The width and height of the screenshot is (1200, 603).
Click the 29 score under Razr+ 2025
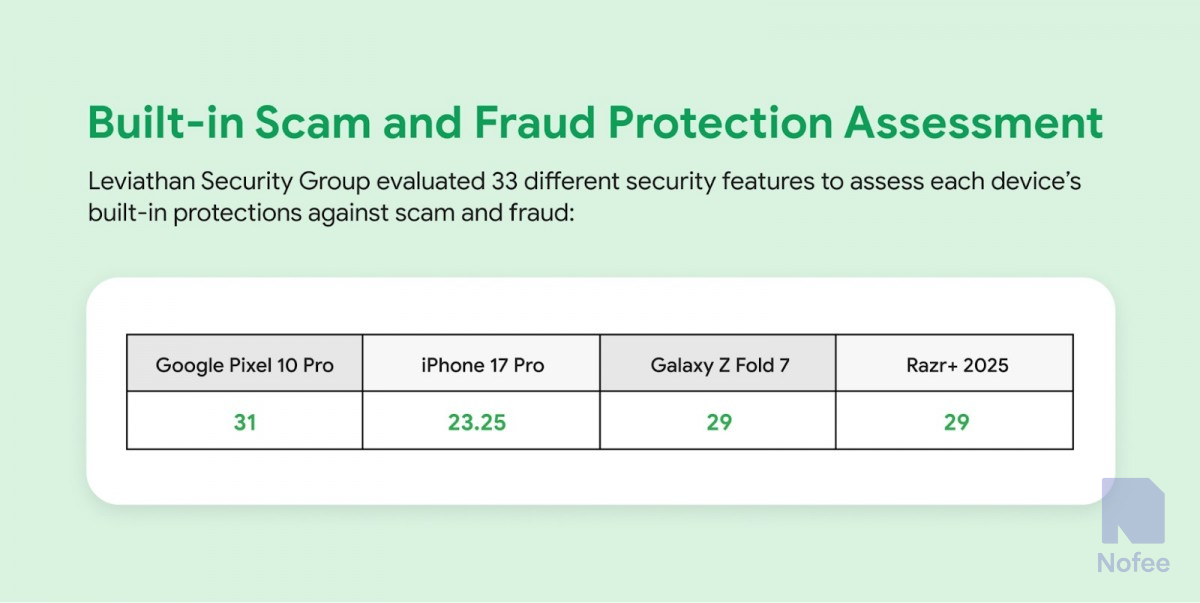(956, 422)
